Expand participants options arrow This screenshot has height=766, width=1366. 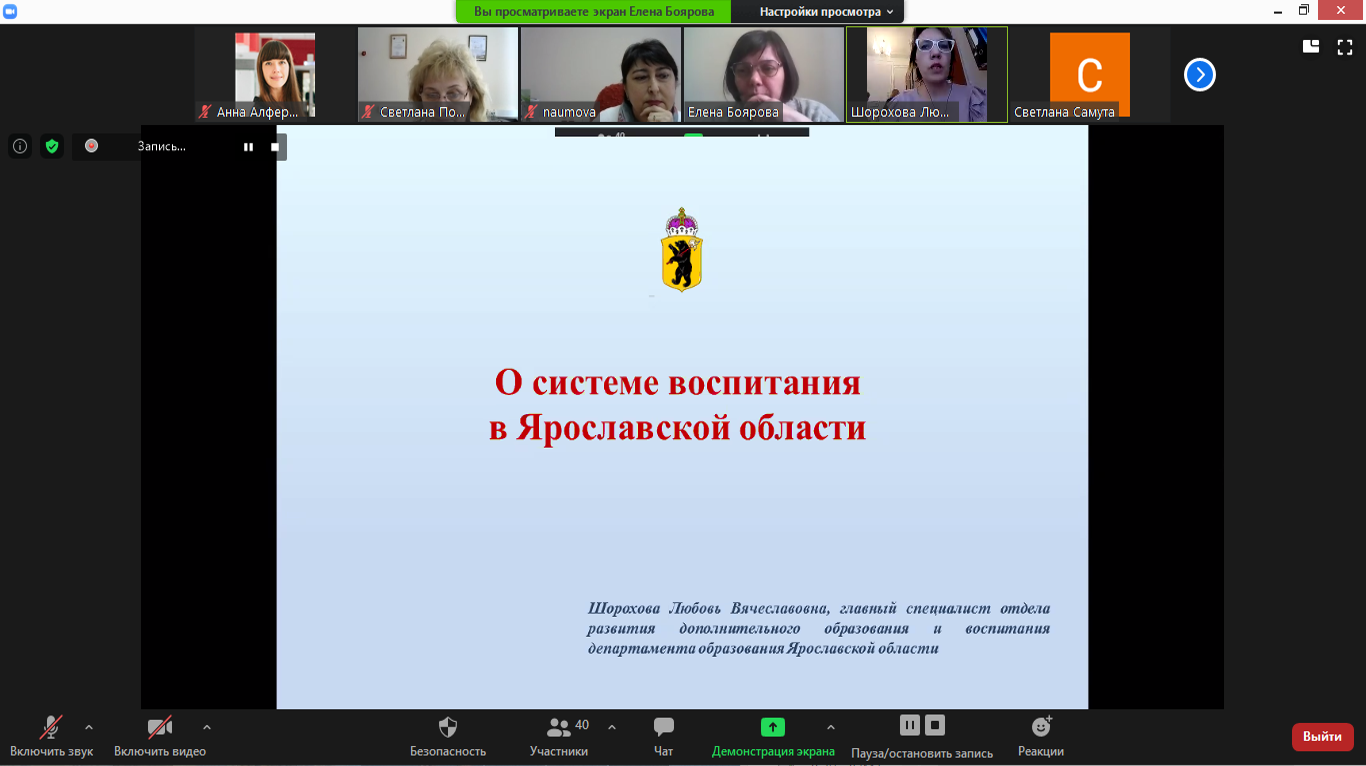click(612, 728)
